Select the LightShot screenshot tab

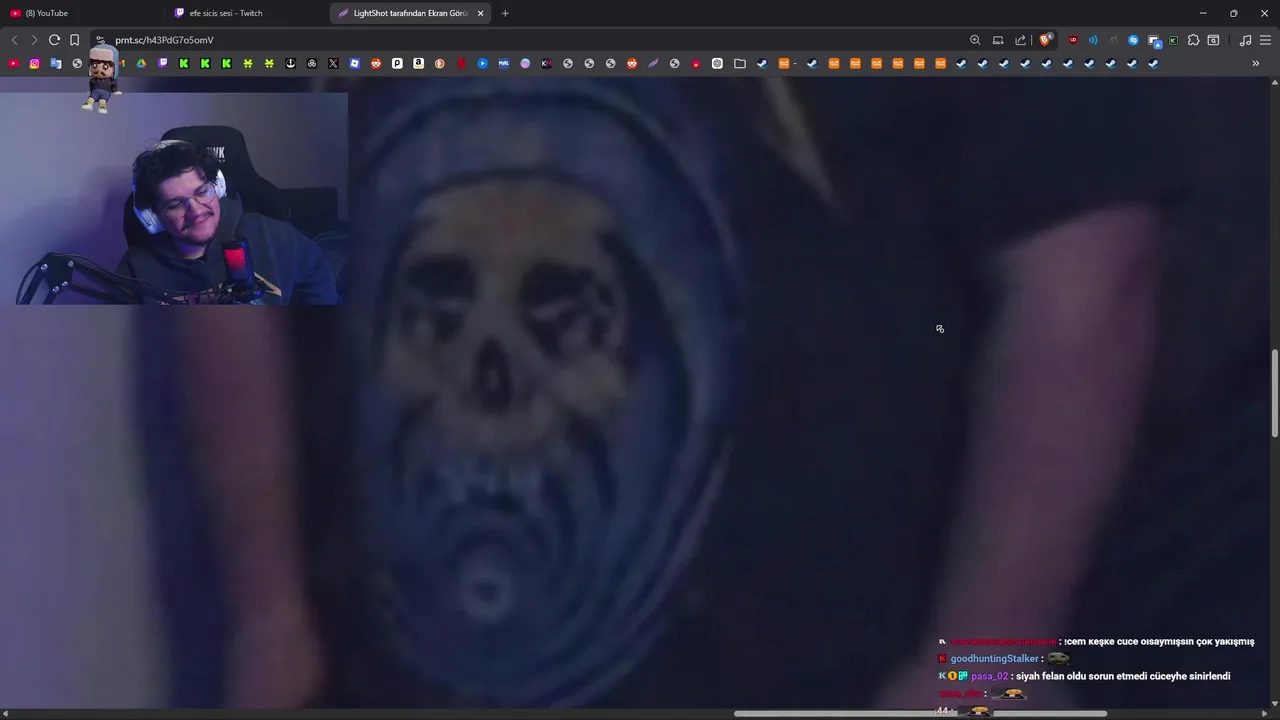click(410, 13)
